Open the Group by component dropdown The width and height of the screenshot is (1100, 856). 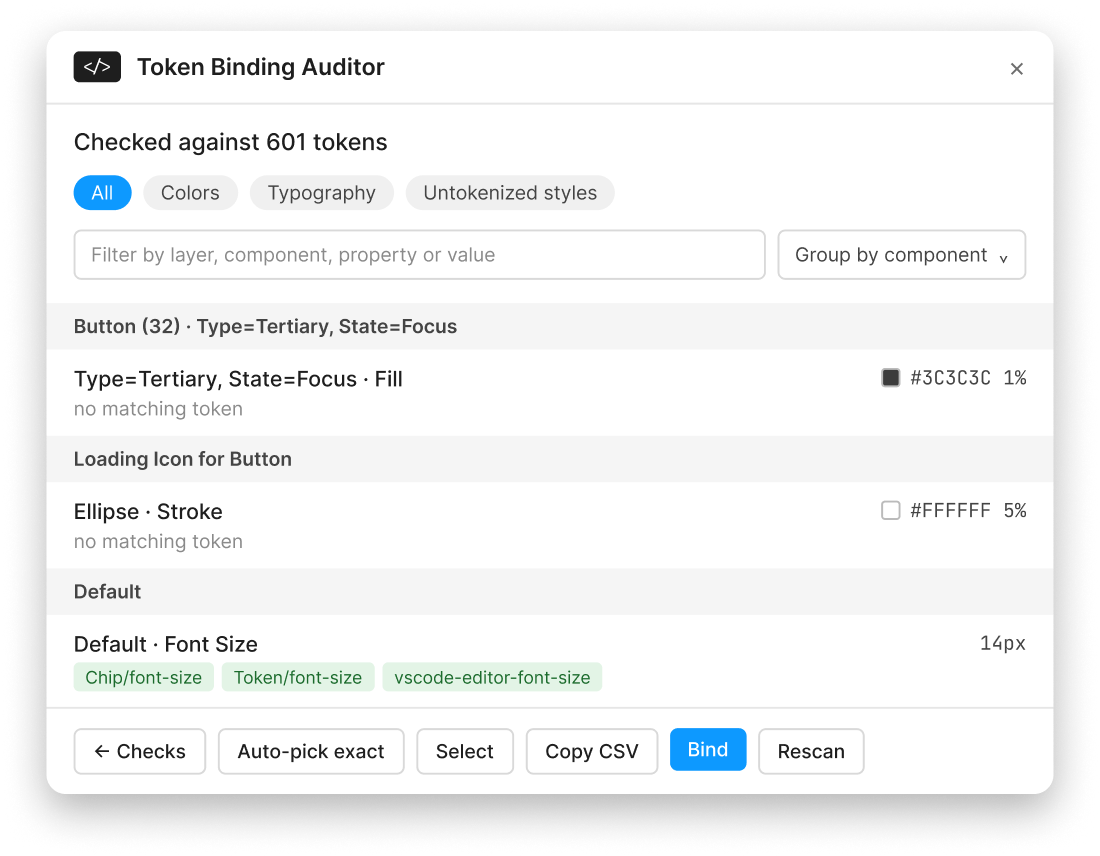(901, 255)
